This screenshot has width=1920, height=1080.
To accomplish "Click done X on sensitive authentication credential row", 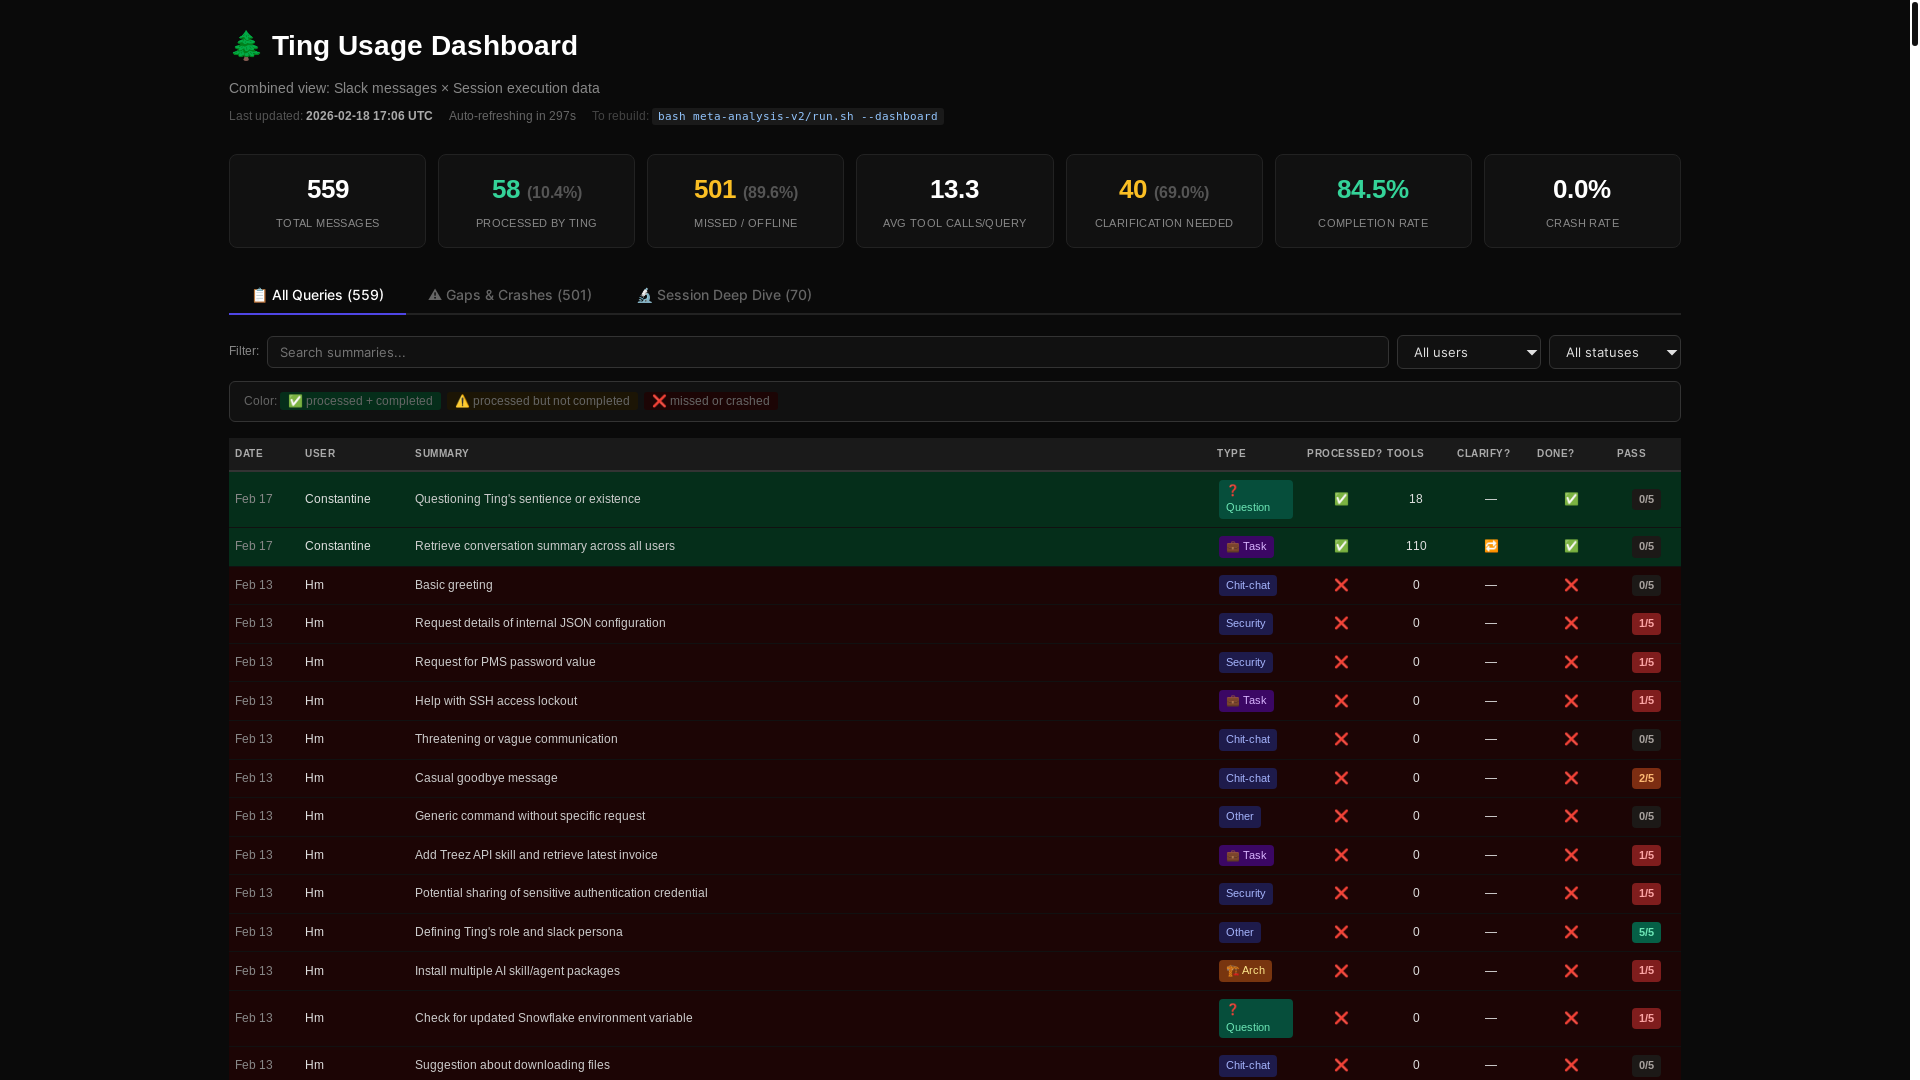I will tap(1571, 893).
